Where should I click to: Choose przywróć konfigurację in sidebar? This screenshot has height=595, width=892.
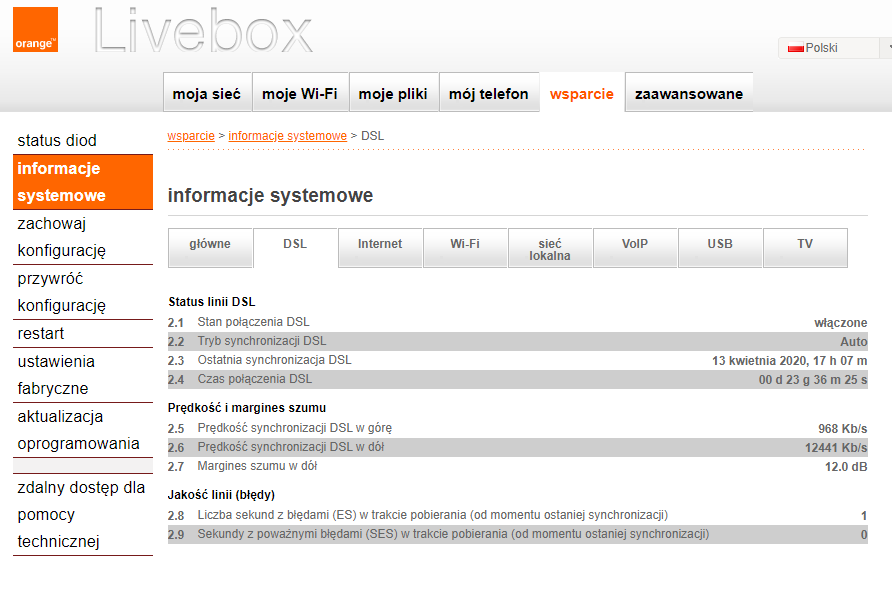click(x=61, y=292)
